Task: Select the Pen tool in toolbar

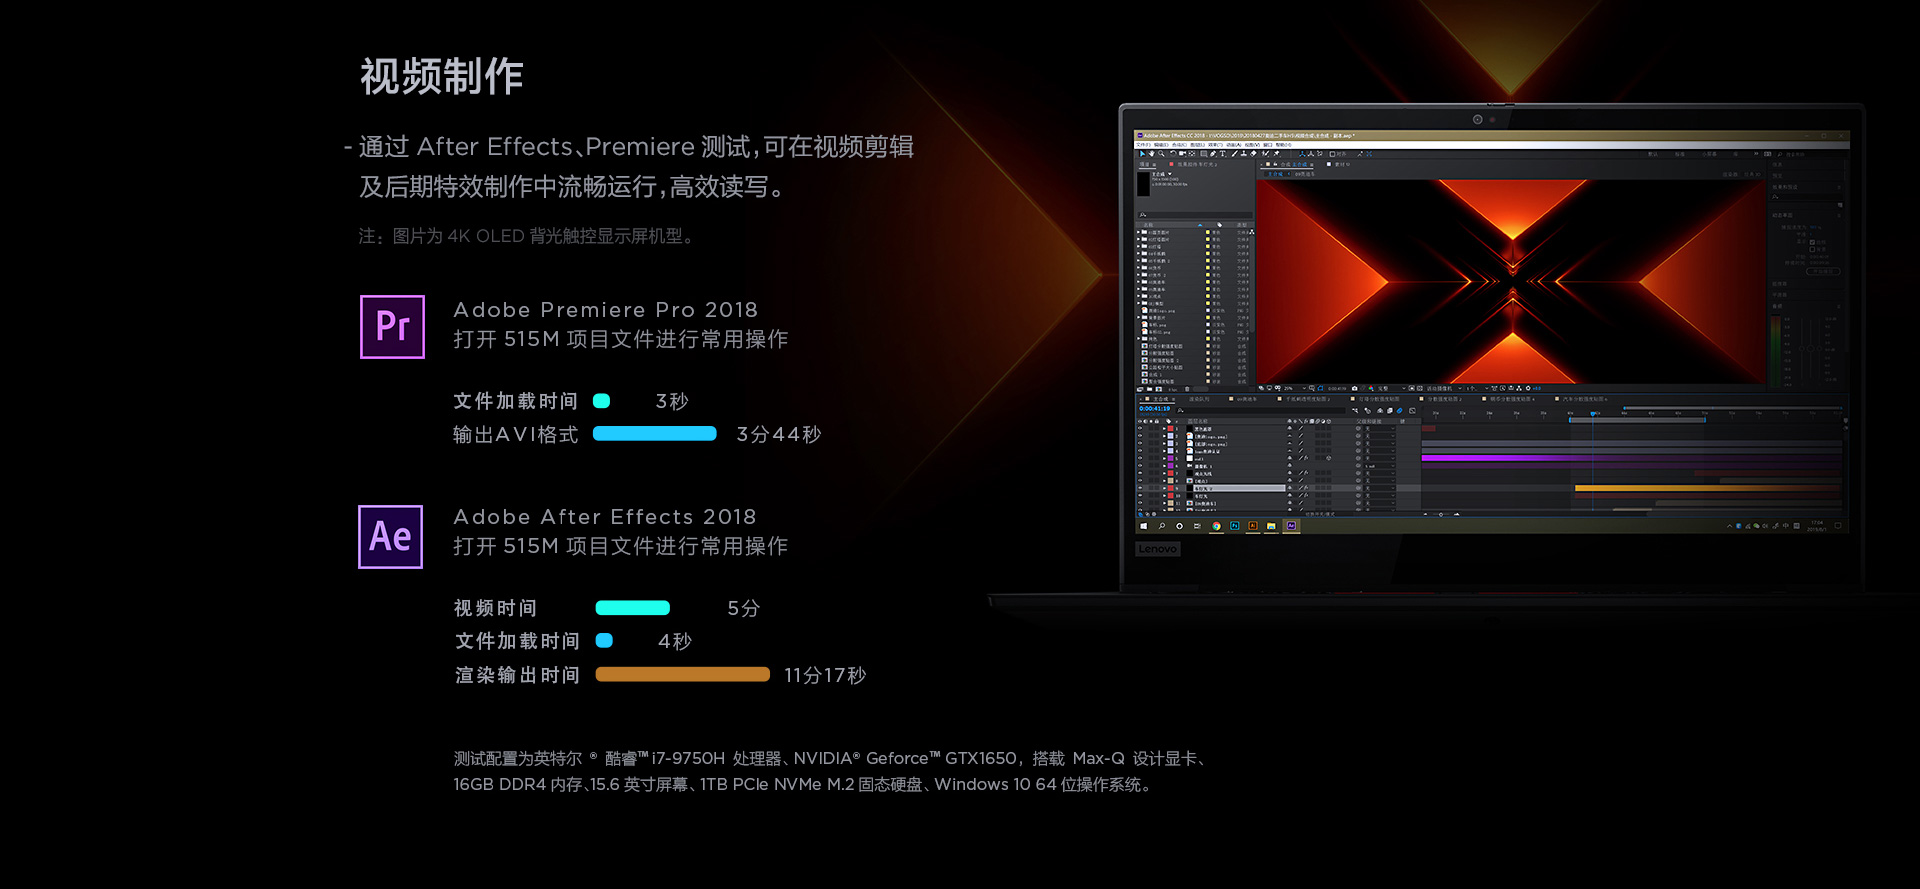Action: click(x=1213, y=154)
